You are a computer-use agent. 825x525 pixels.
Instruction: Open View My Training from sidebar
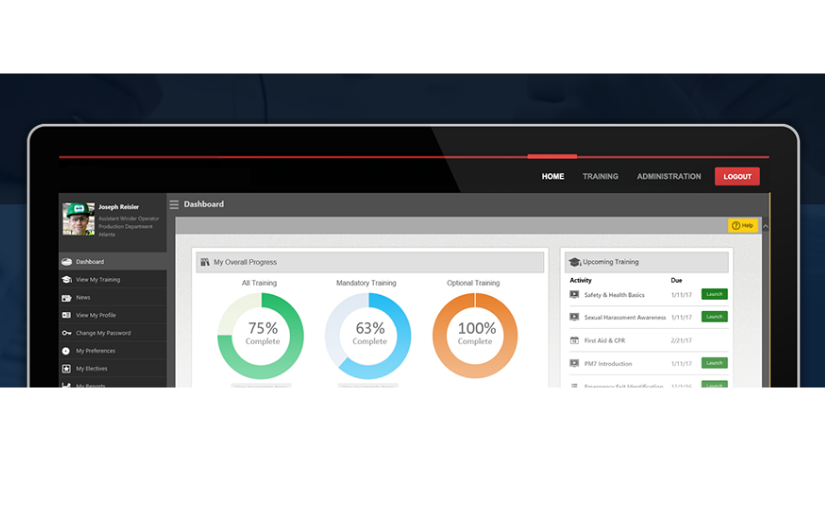(113, 279)
